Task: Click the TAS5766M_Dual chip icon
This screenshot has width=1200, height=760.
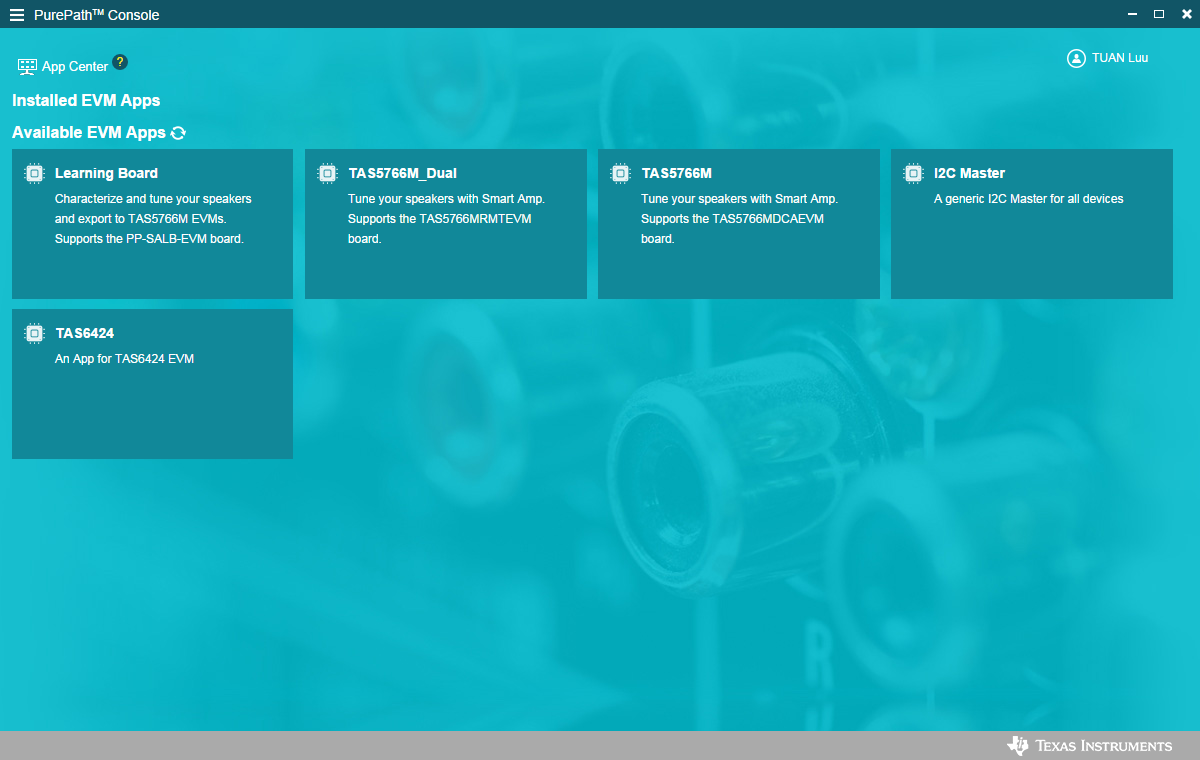Action: point(327,173)
